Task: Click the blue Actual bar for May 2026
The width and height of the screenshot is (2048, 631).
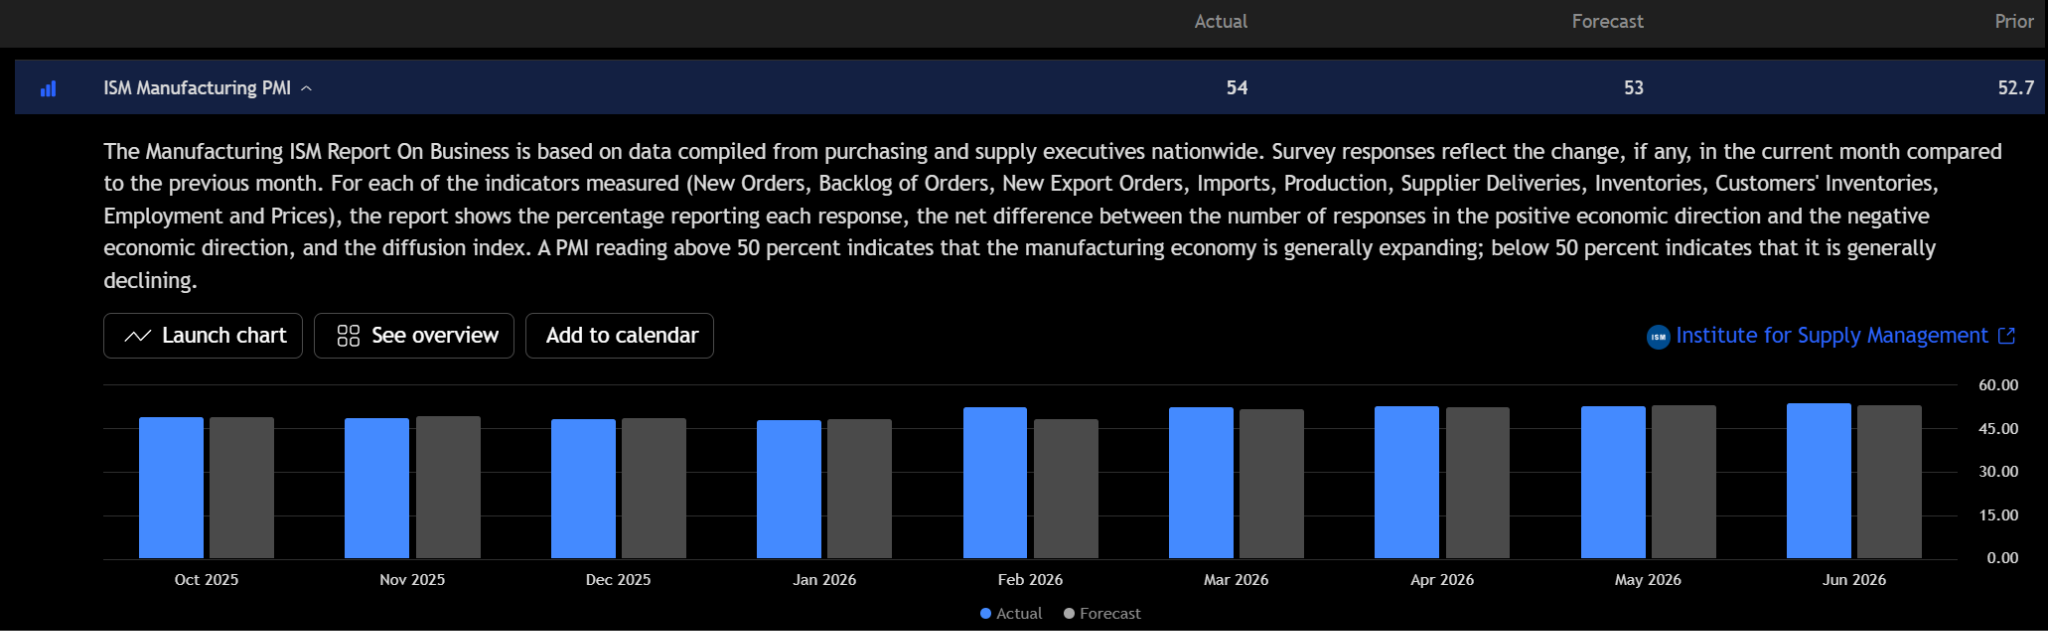Action: pyautogui.click(x=1613, y=482)
